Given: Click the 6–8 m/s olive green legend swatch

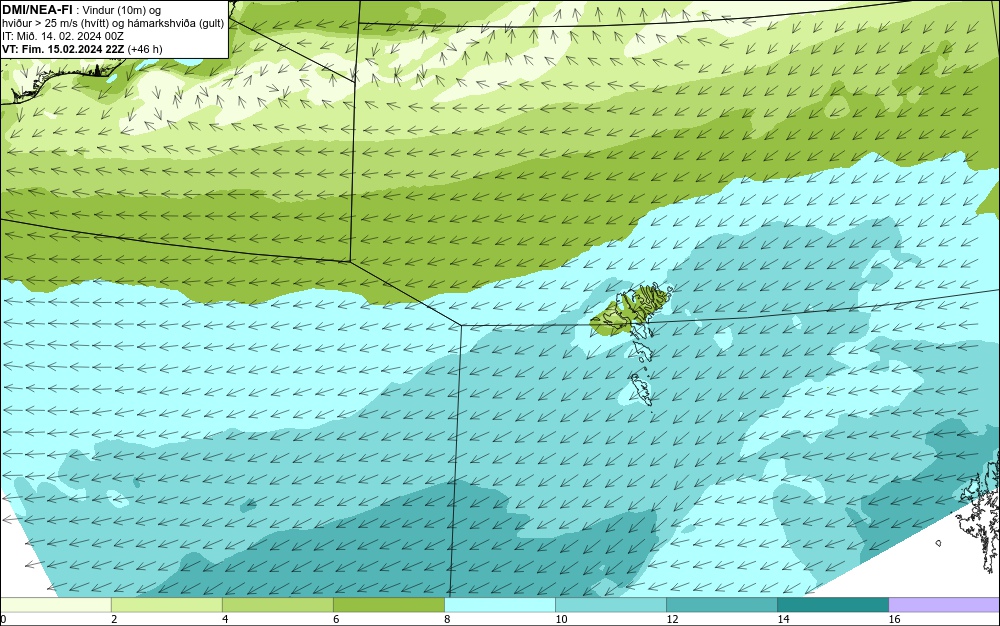Looking at the screenshot, I should [x=389, y=604].
